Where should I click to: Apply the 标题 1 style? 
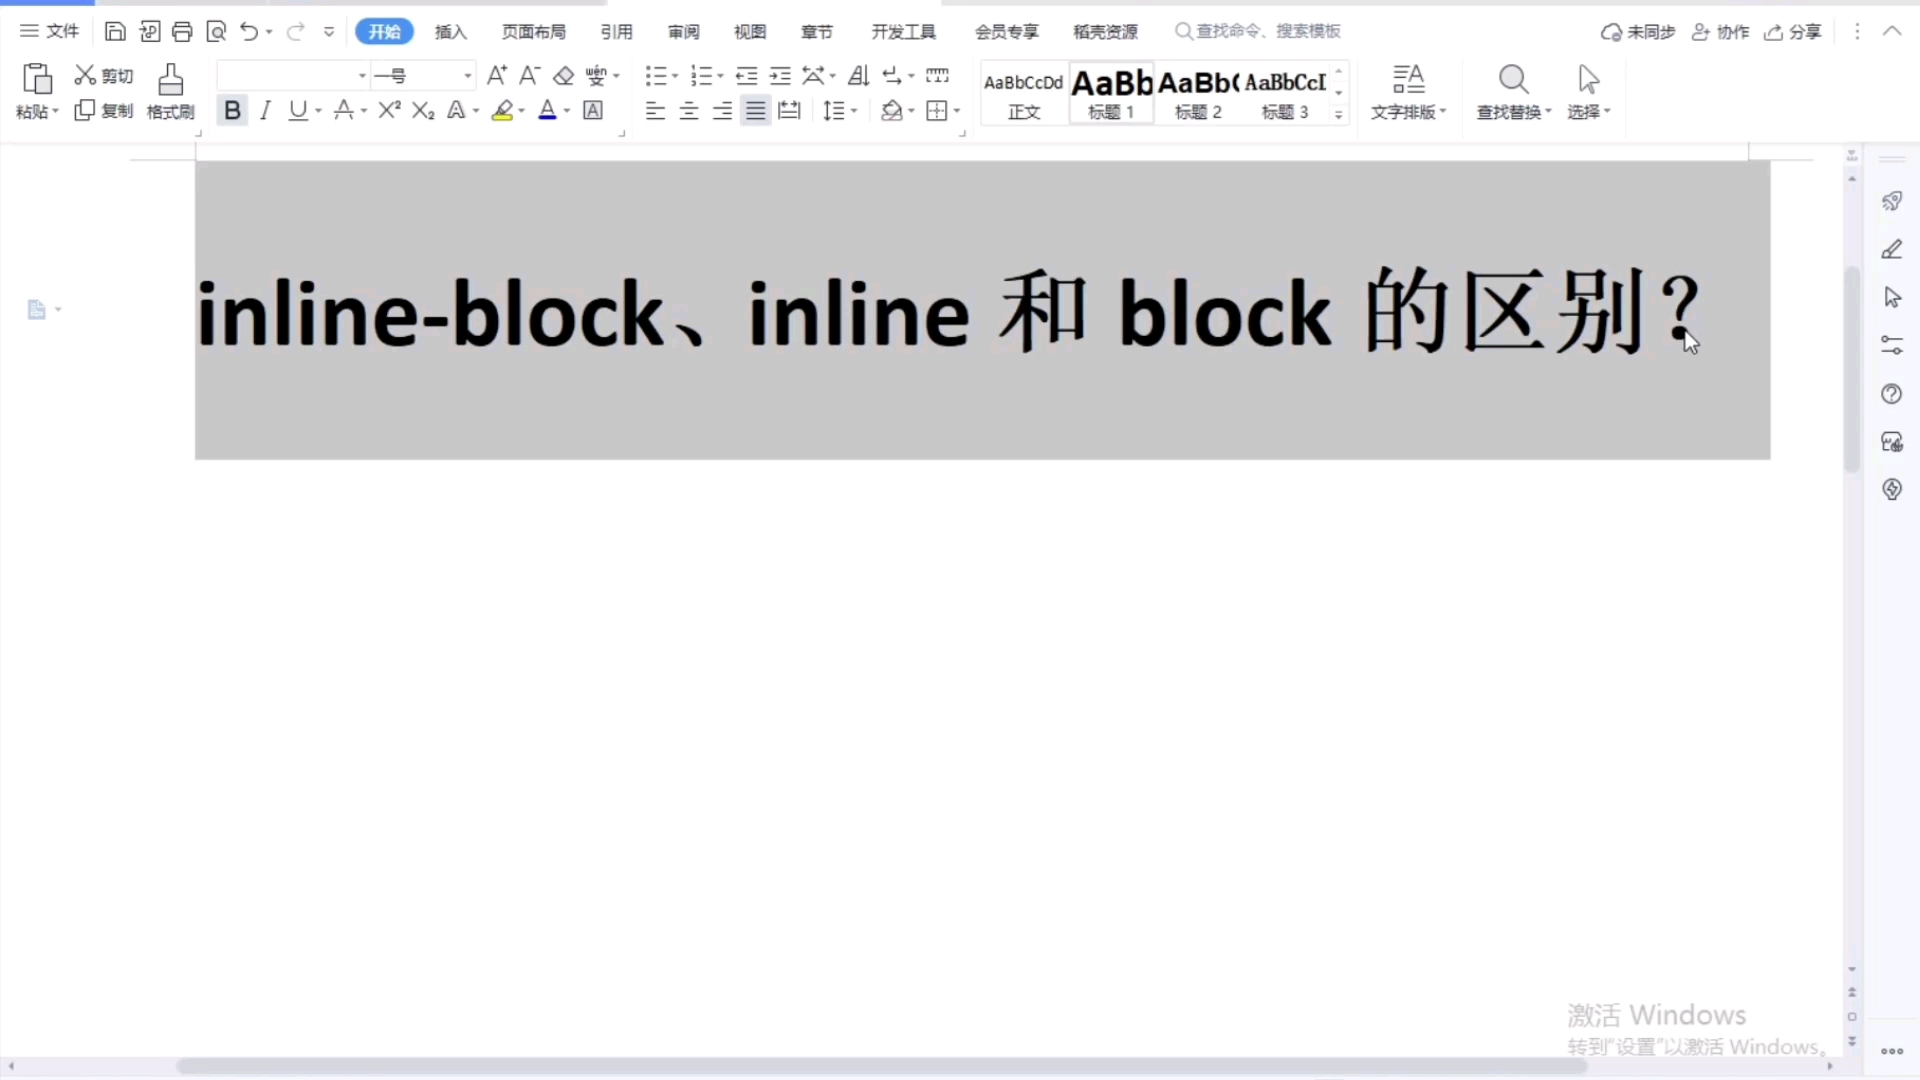[1111, 93]
